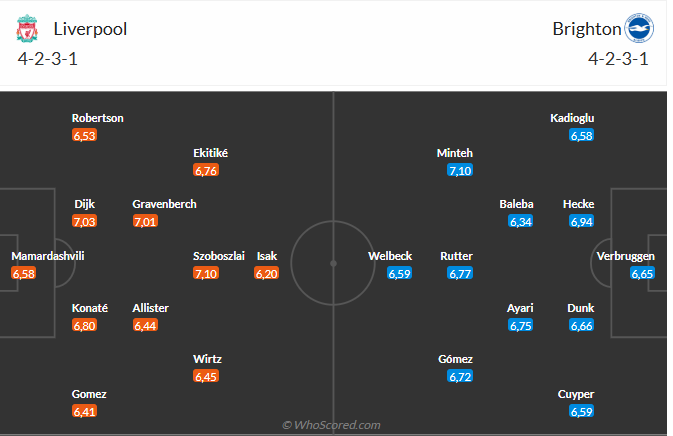Click Baleba's 6,34 rating badge
Image resolution: width=673 pixels, height=436 pixels.
point(521,221)
